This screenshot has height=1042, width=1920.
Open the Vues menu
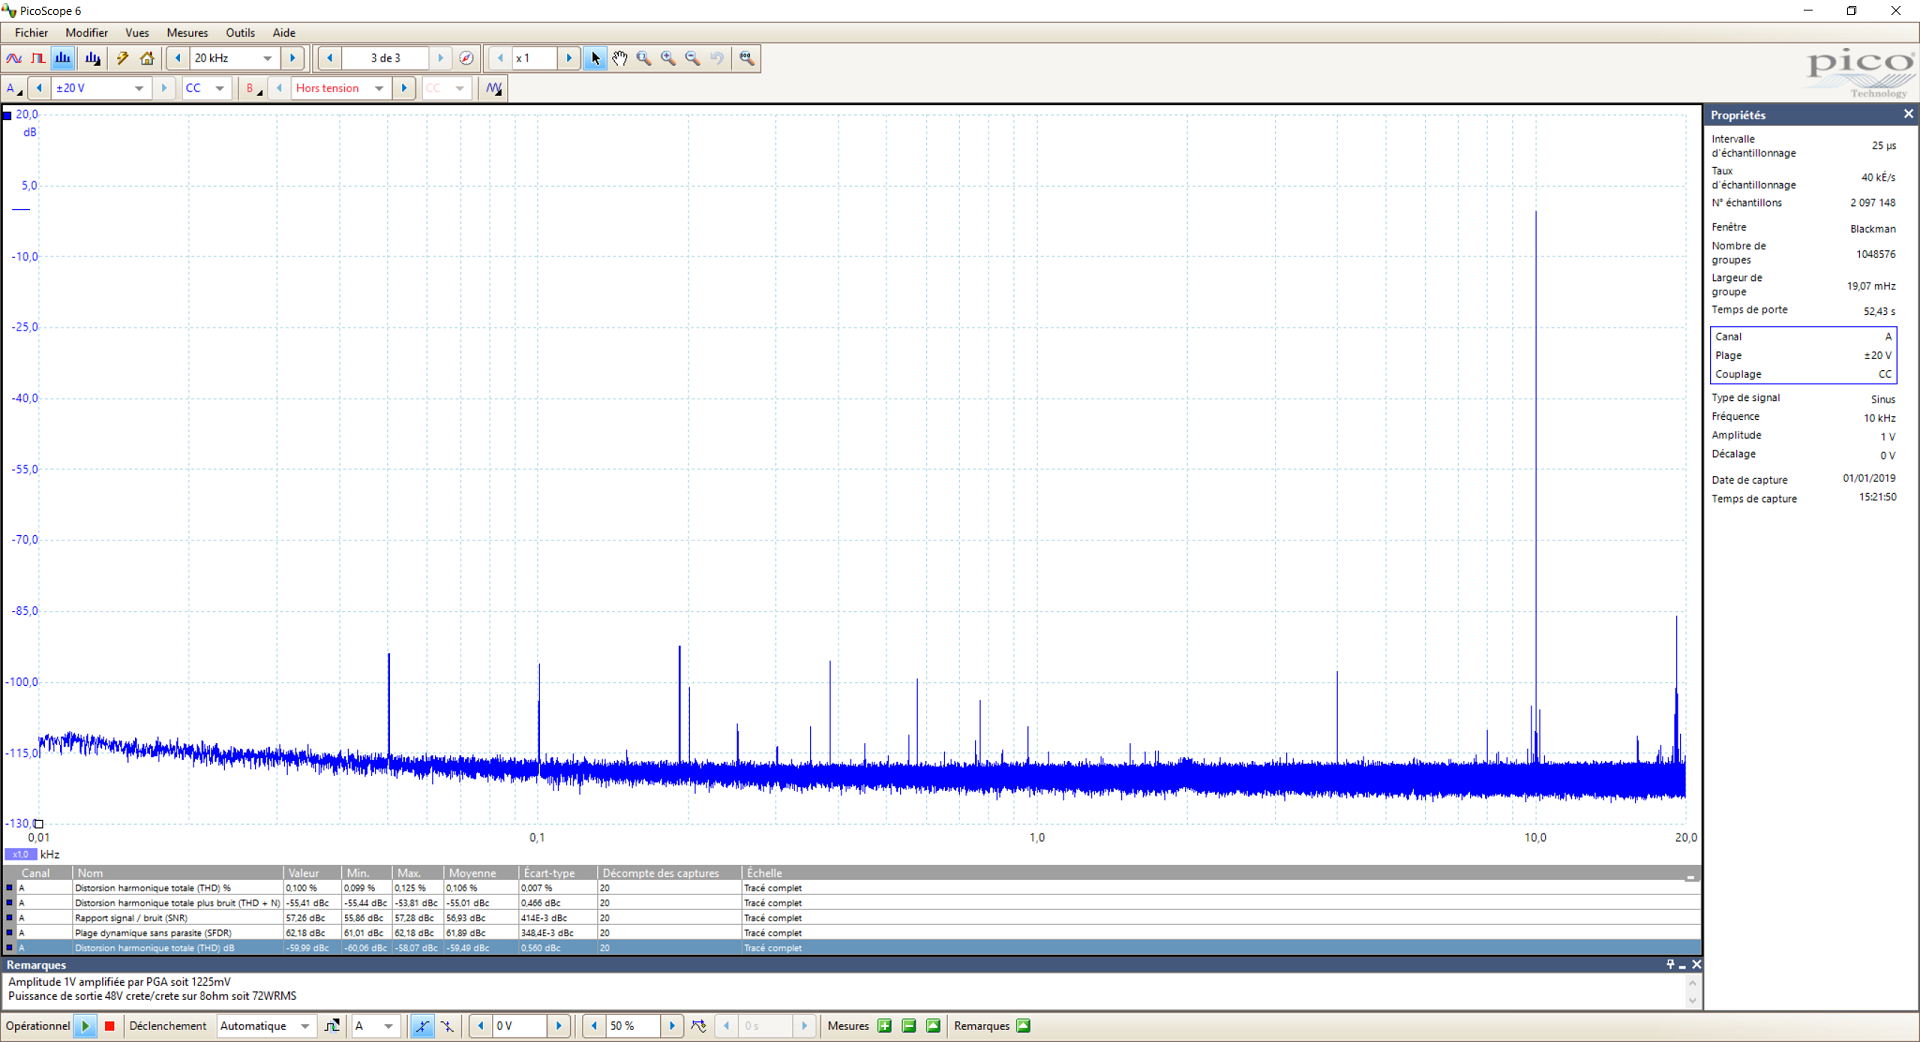(137, 33)
